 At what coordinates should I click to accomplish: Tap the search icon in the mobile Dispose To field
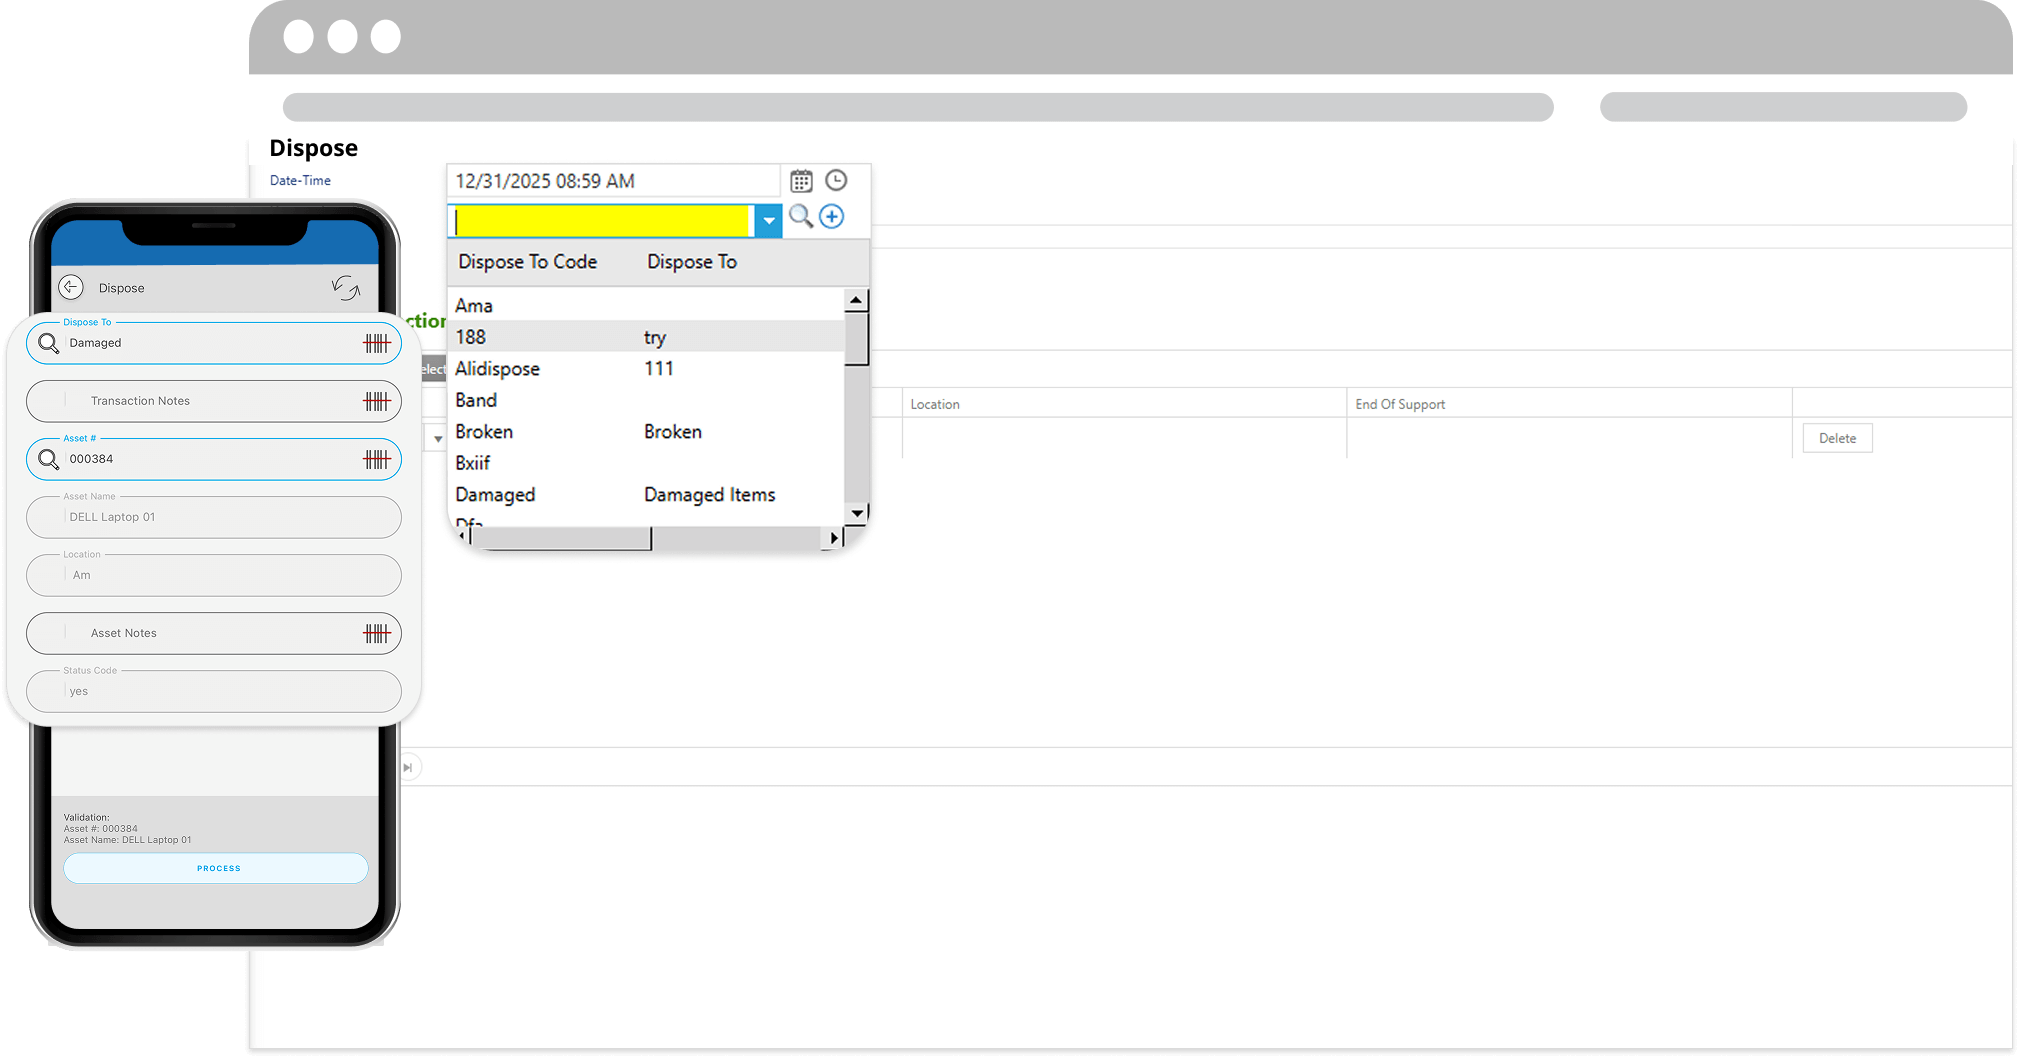click(48, 342)
